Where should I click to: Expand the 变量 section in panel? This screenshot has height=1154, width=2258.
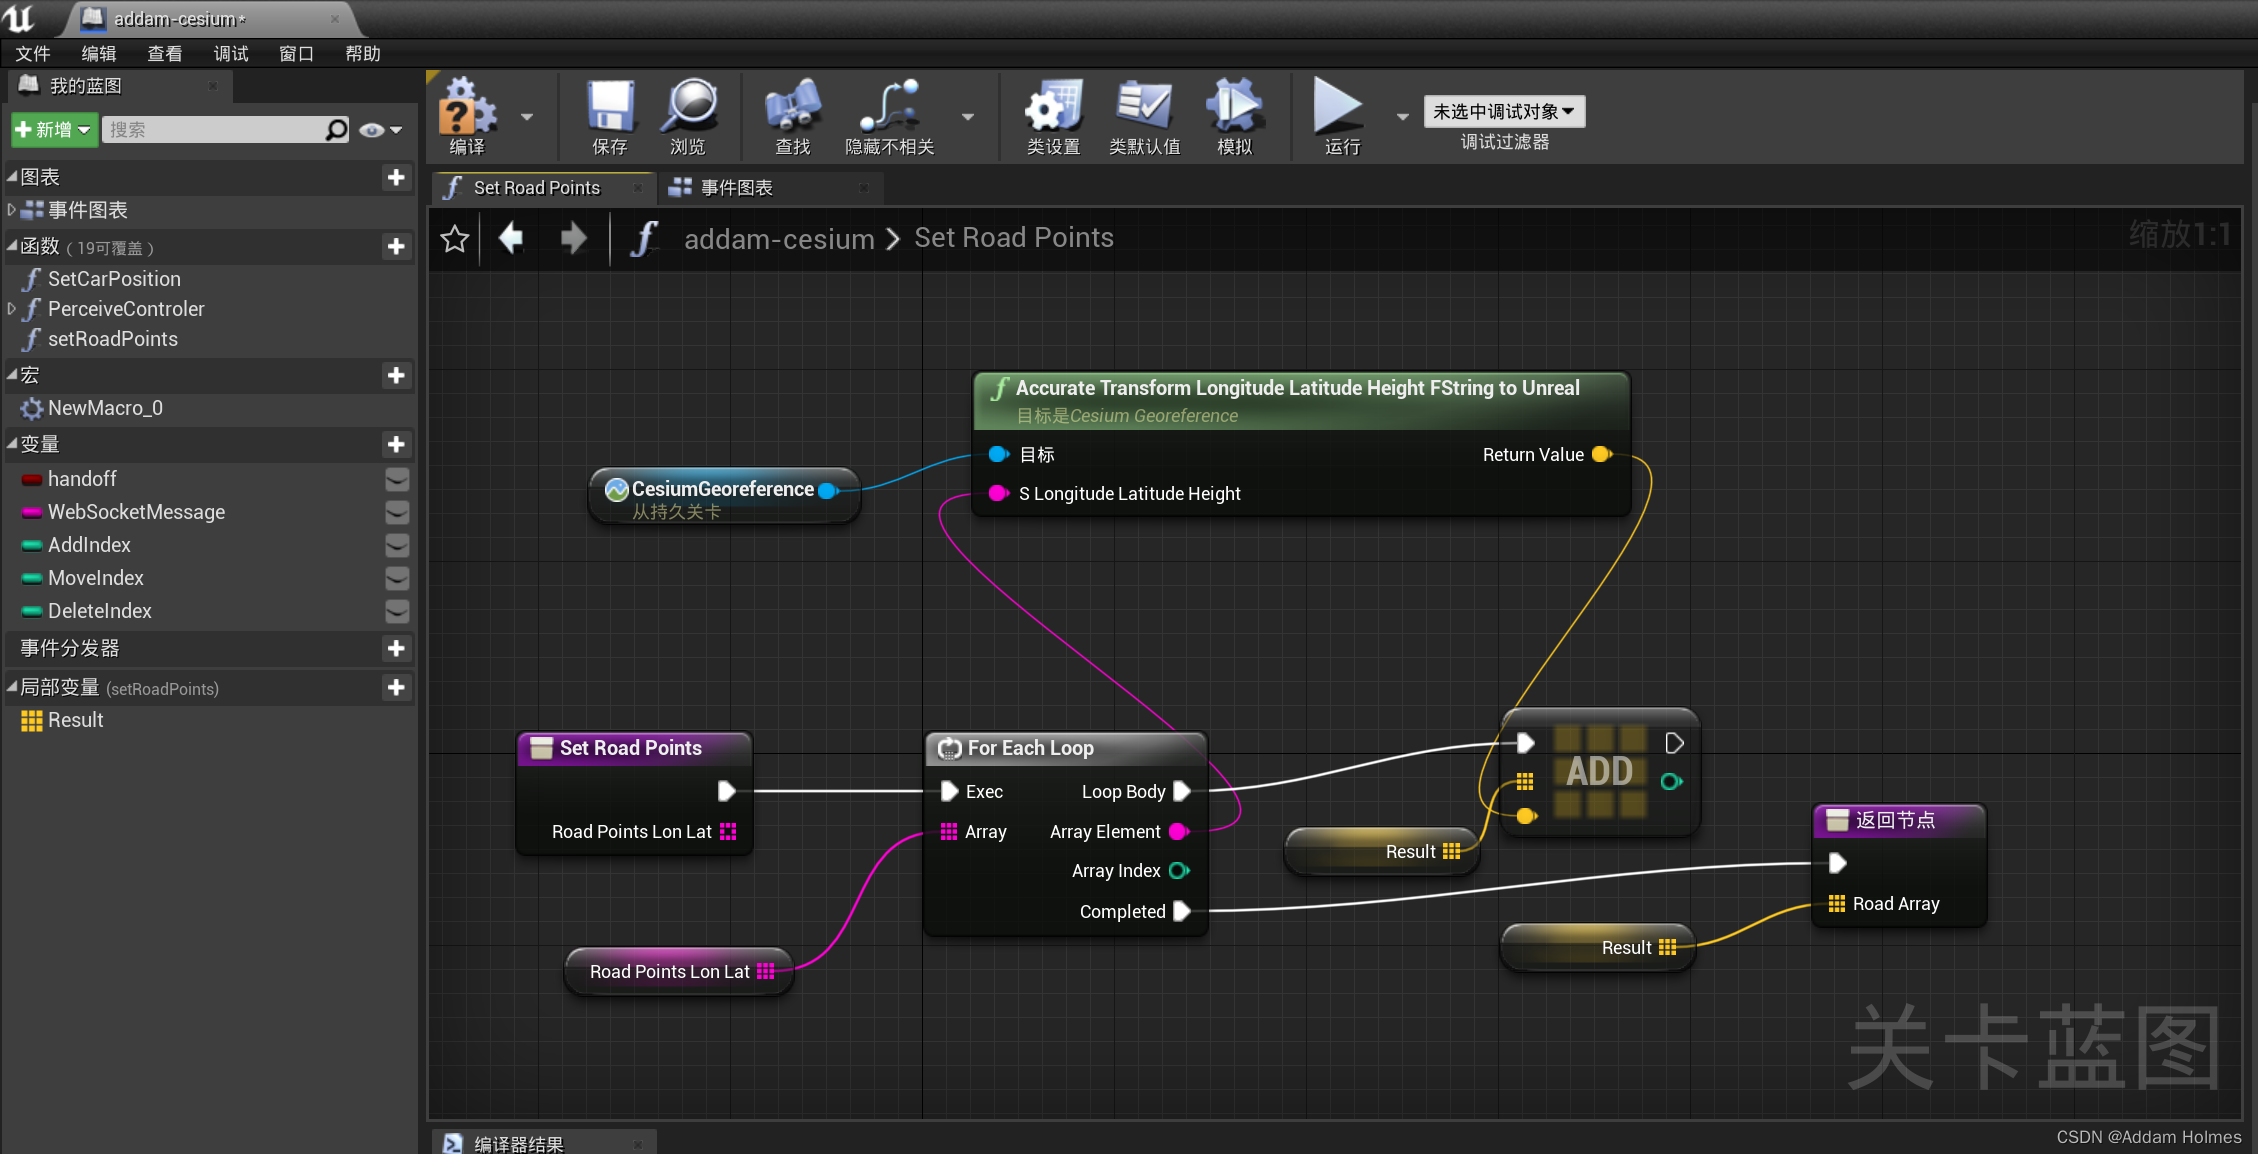click(x=13, y=445)
